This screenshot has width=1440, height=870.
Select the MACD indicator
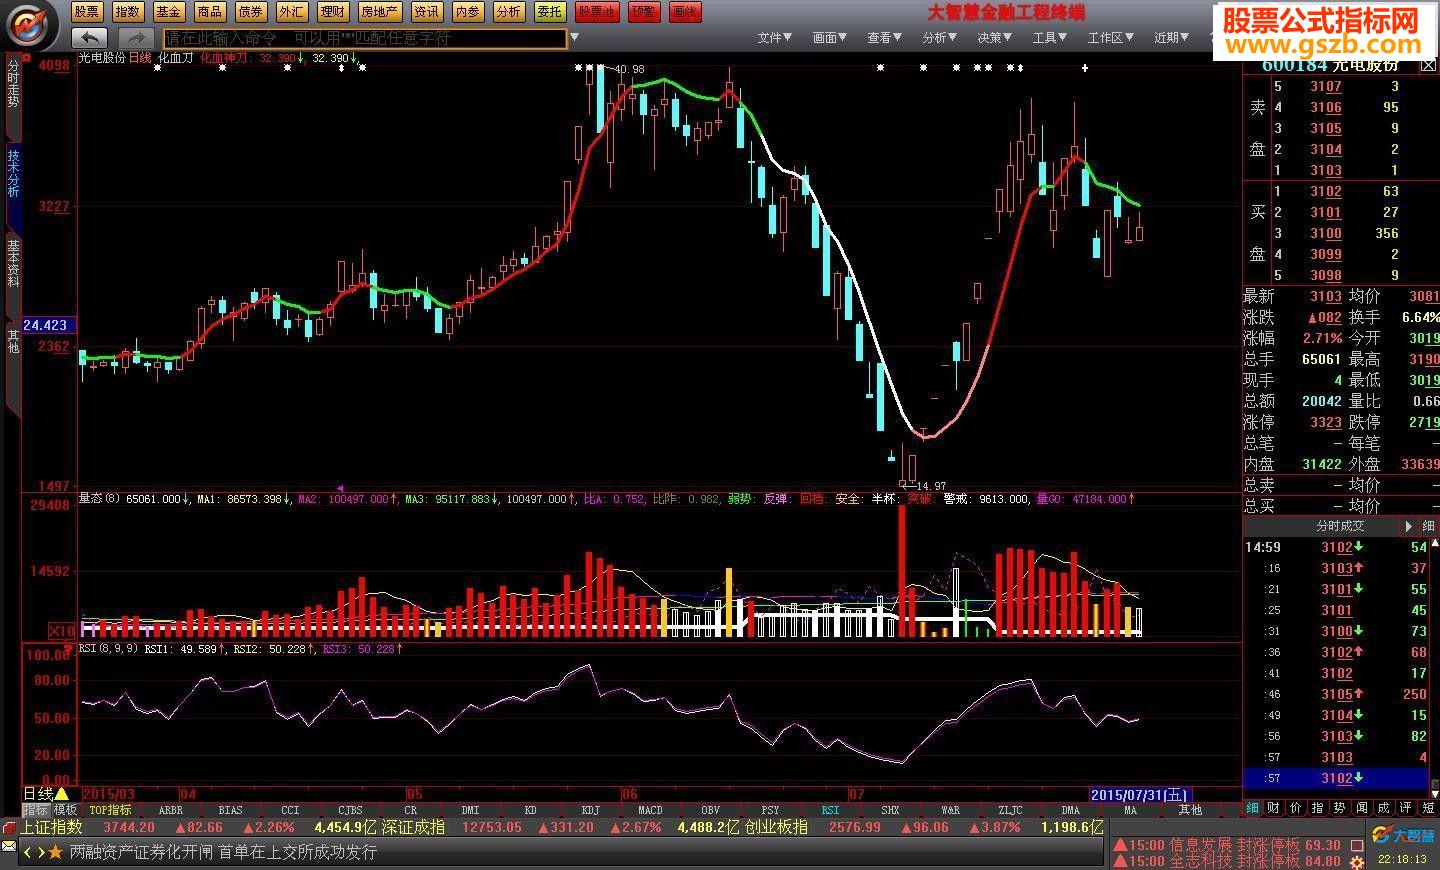click(650, 810)
